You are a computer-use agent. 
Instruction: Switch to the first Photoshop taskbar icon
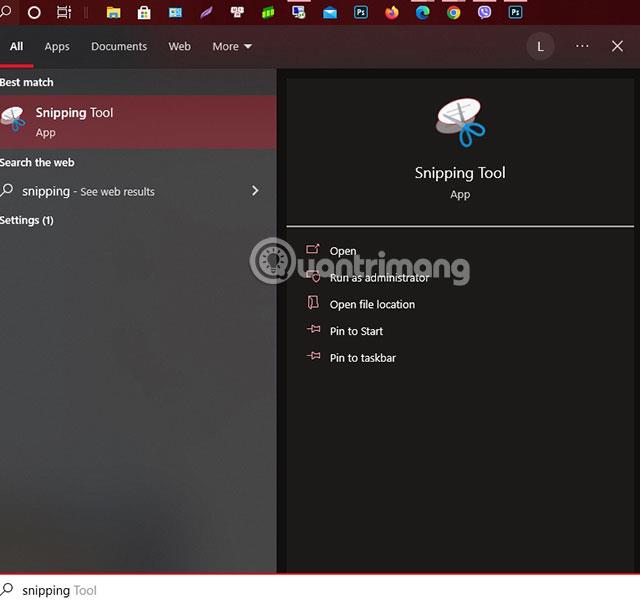coord(361,12)
